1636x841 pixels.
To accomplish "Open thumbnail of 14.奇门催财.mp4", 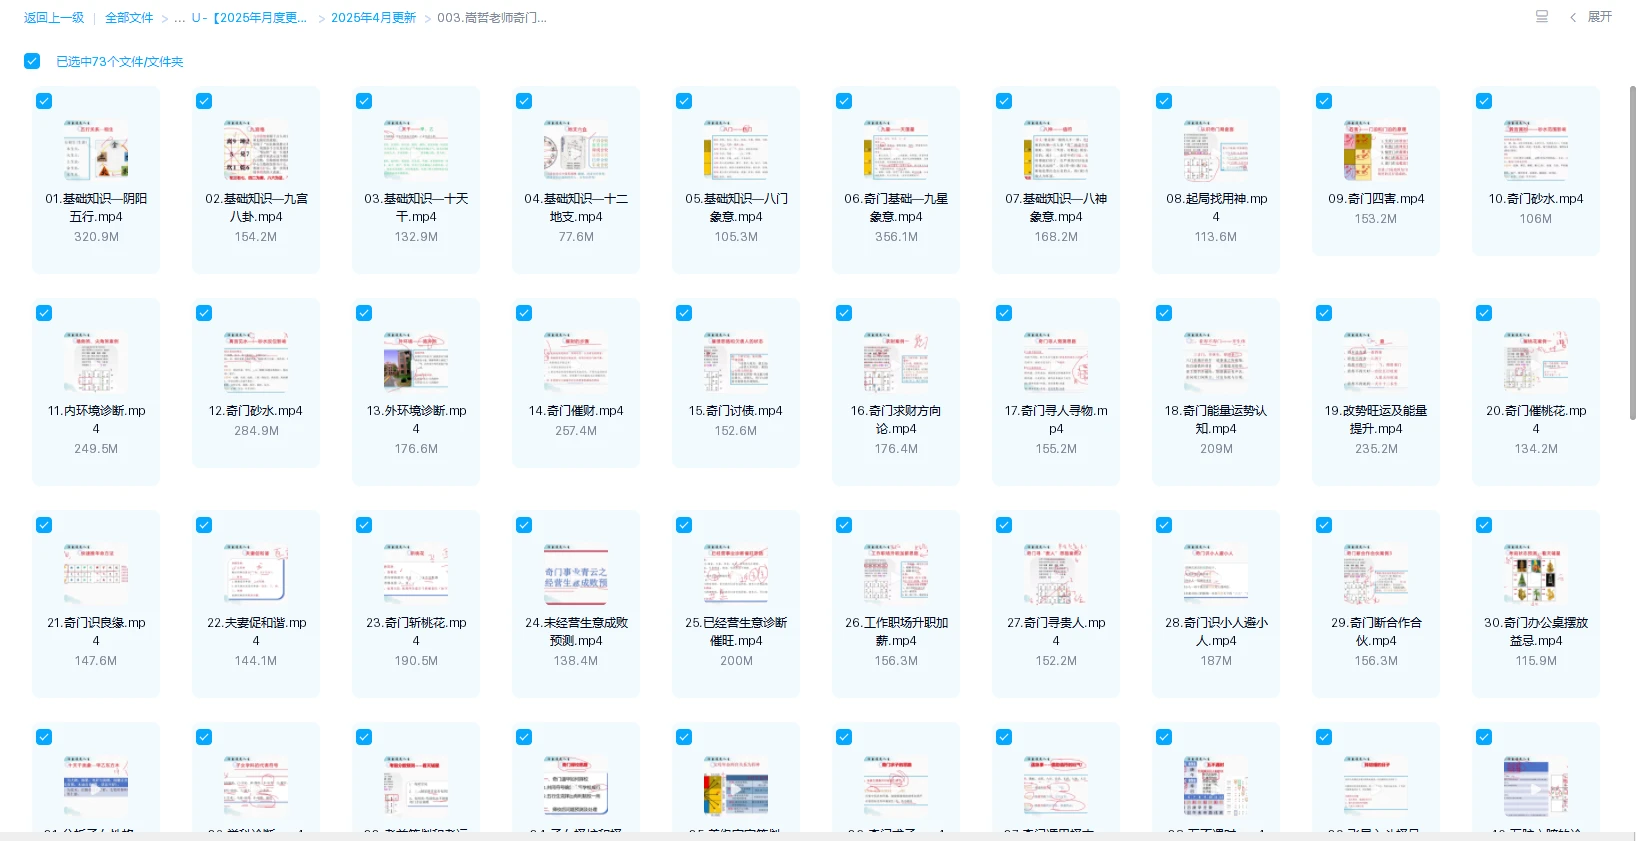I will pos(576,362).
